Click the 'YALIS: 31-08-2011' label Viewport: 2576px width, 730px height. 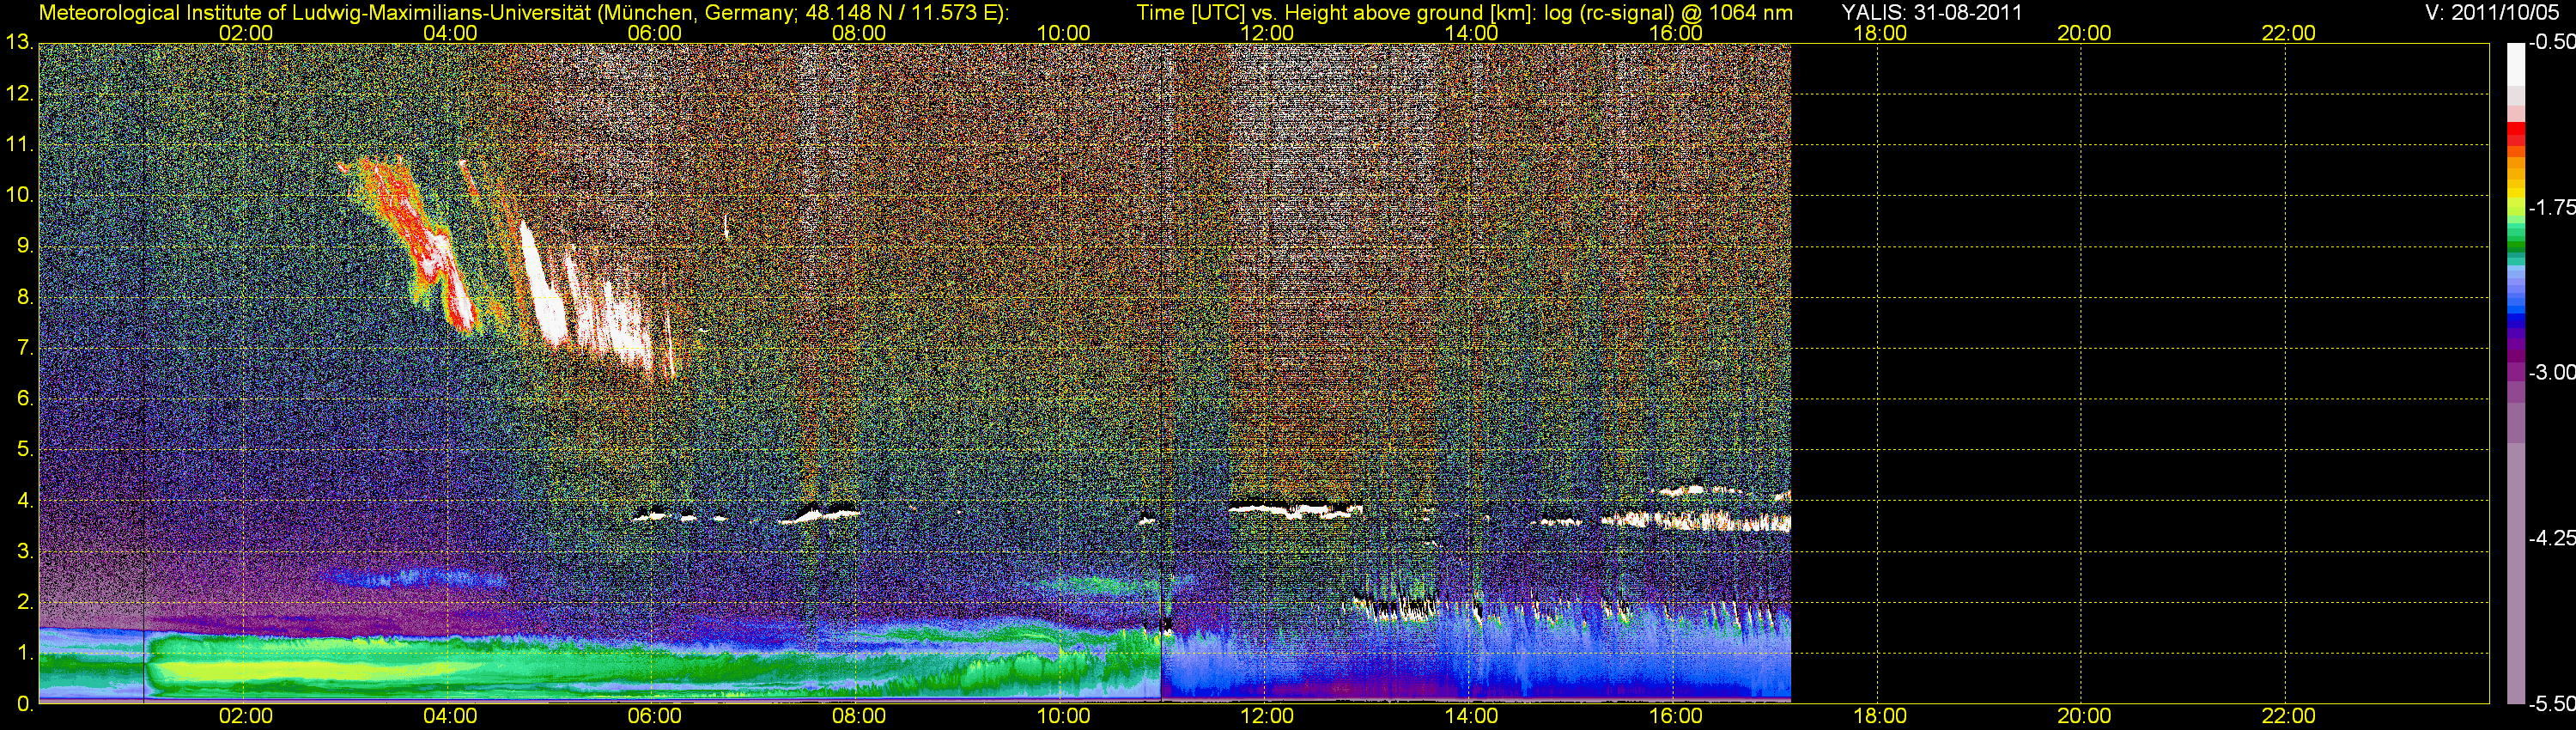1932,13
